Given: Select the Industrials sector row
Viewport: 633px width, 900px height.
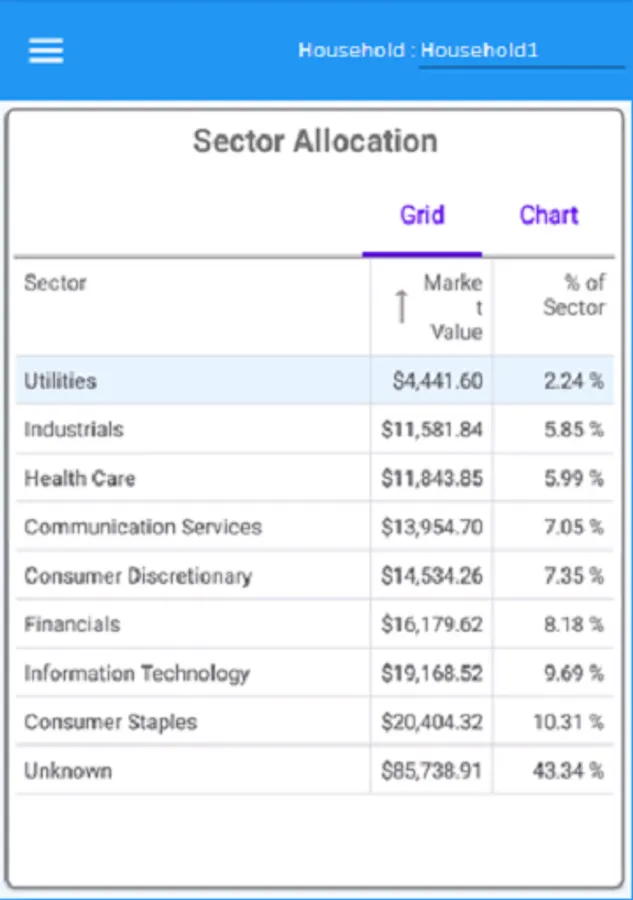Looking at the screenshot, I should [x=74, y=430].
